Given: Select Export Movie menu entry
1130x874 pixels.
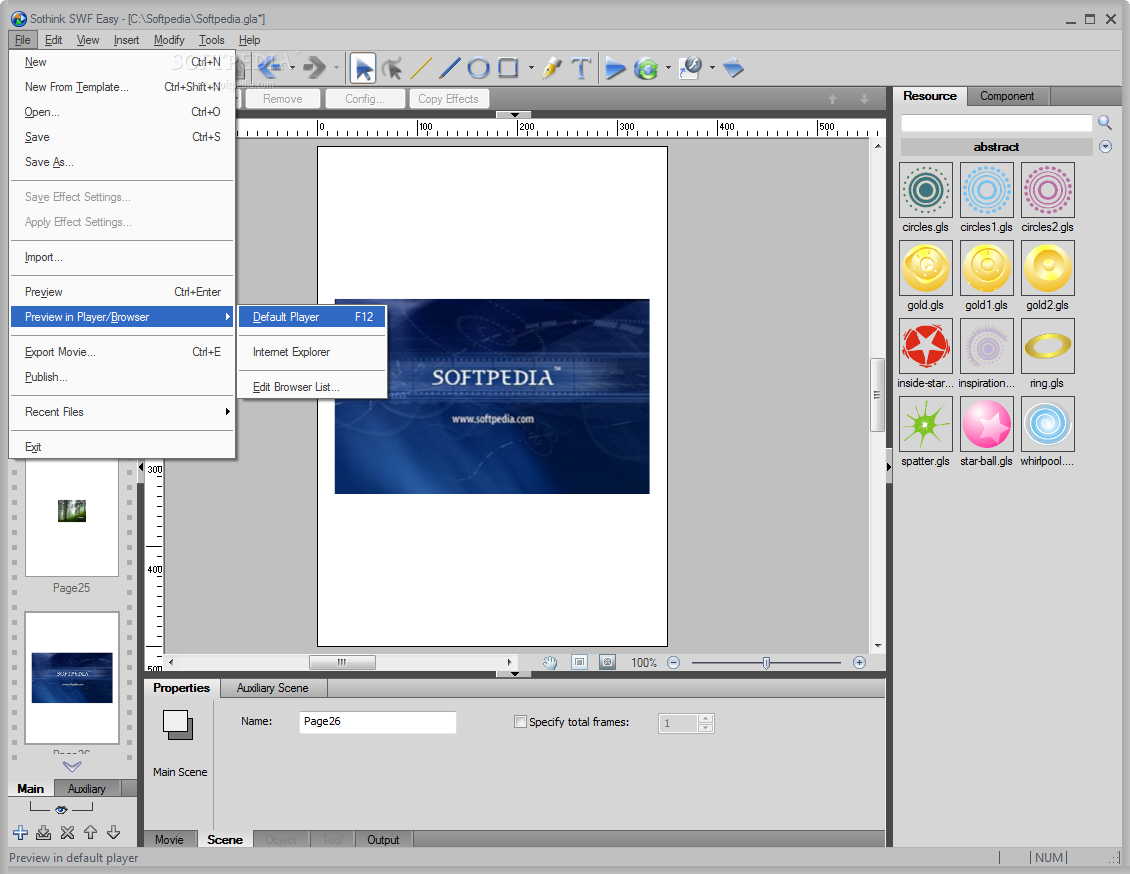Looking at the screenshot, I should click(122, 352).
